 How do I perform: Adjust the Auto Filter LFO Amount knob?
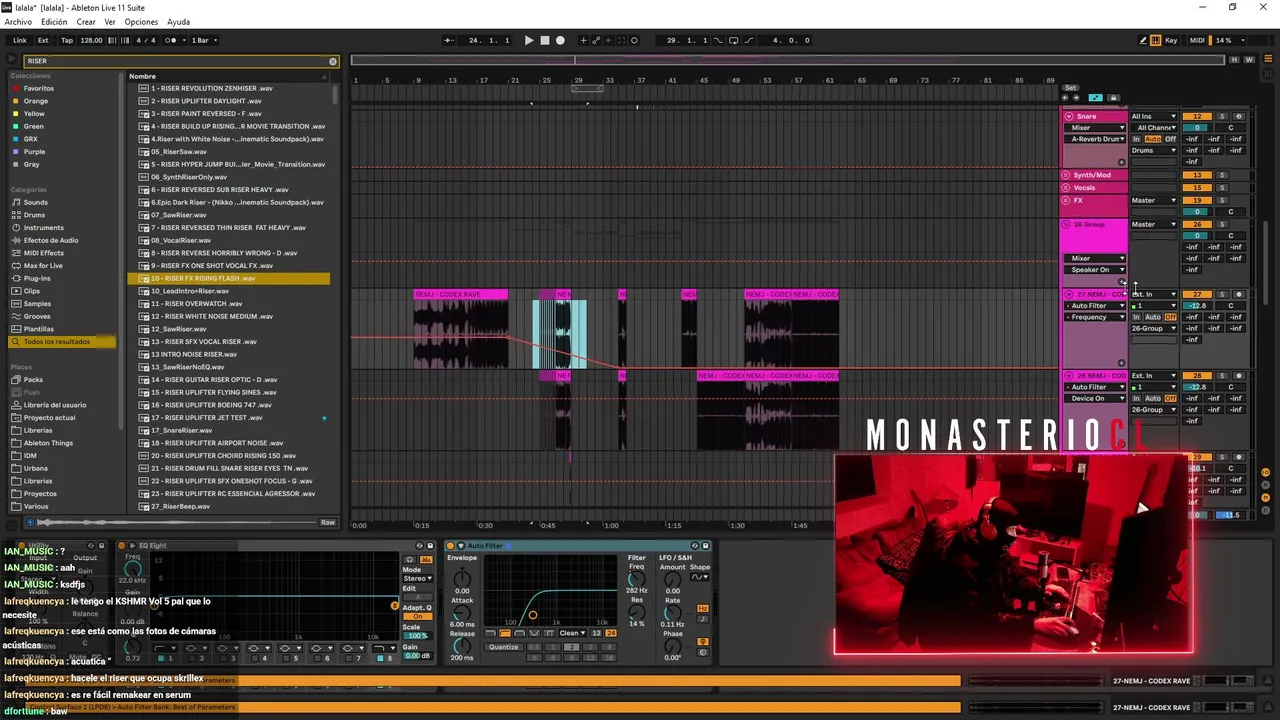[672, 578]
